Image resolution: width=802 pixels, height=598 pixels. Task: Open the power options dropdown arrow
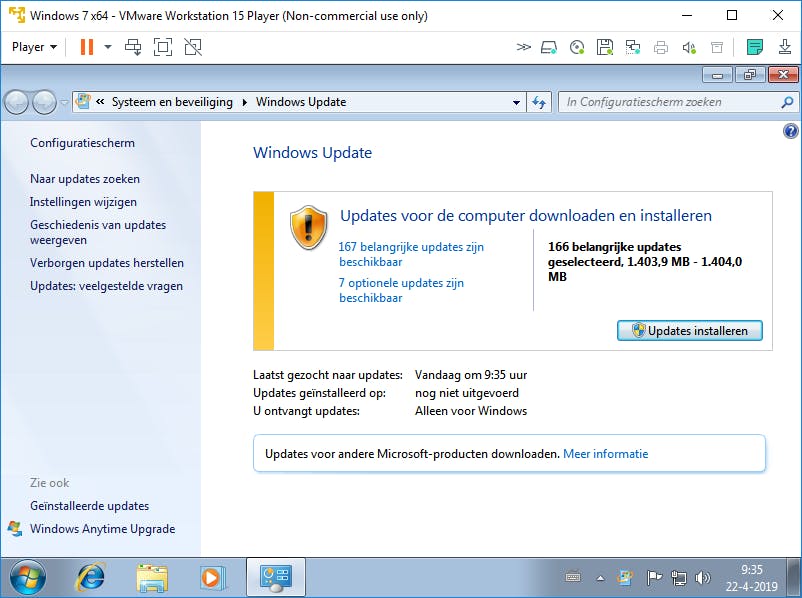(x=108, y=47)
